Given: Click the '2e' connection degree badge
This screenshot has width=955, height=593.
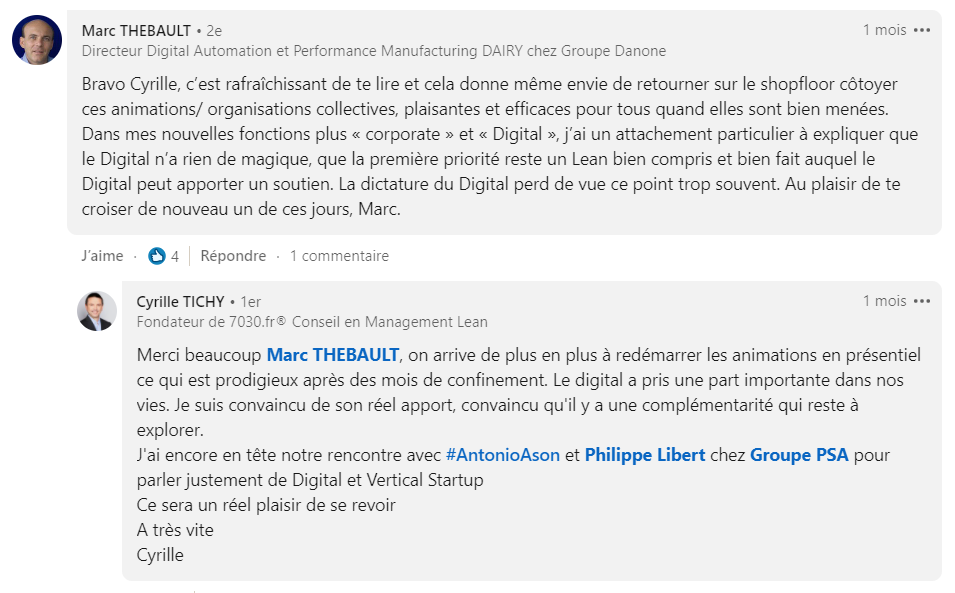Looking at the screenshot, I should pyautogui.click(x=214, y=30).
